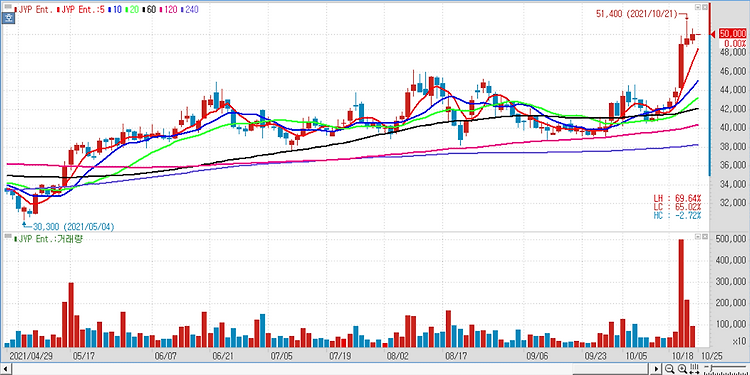Image resolution: width=750 pixels, height=375 pixels.
Task: Click the 0.00% change value
Action: point(735,43)
